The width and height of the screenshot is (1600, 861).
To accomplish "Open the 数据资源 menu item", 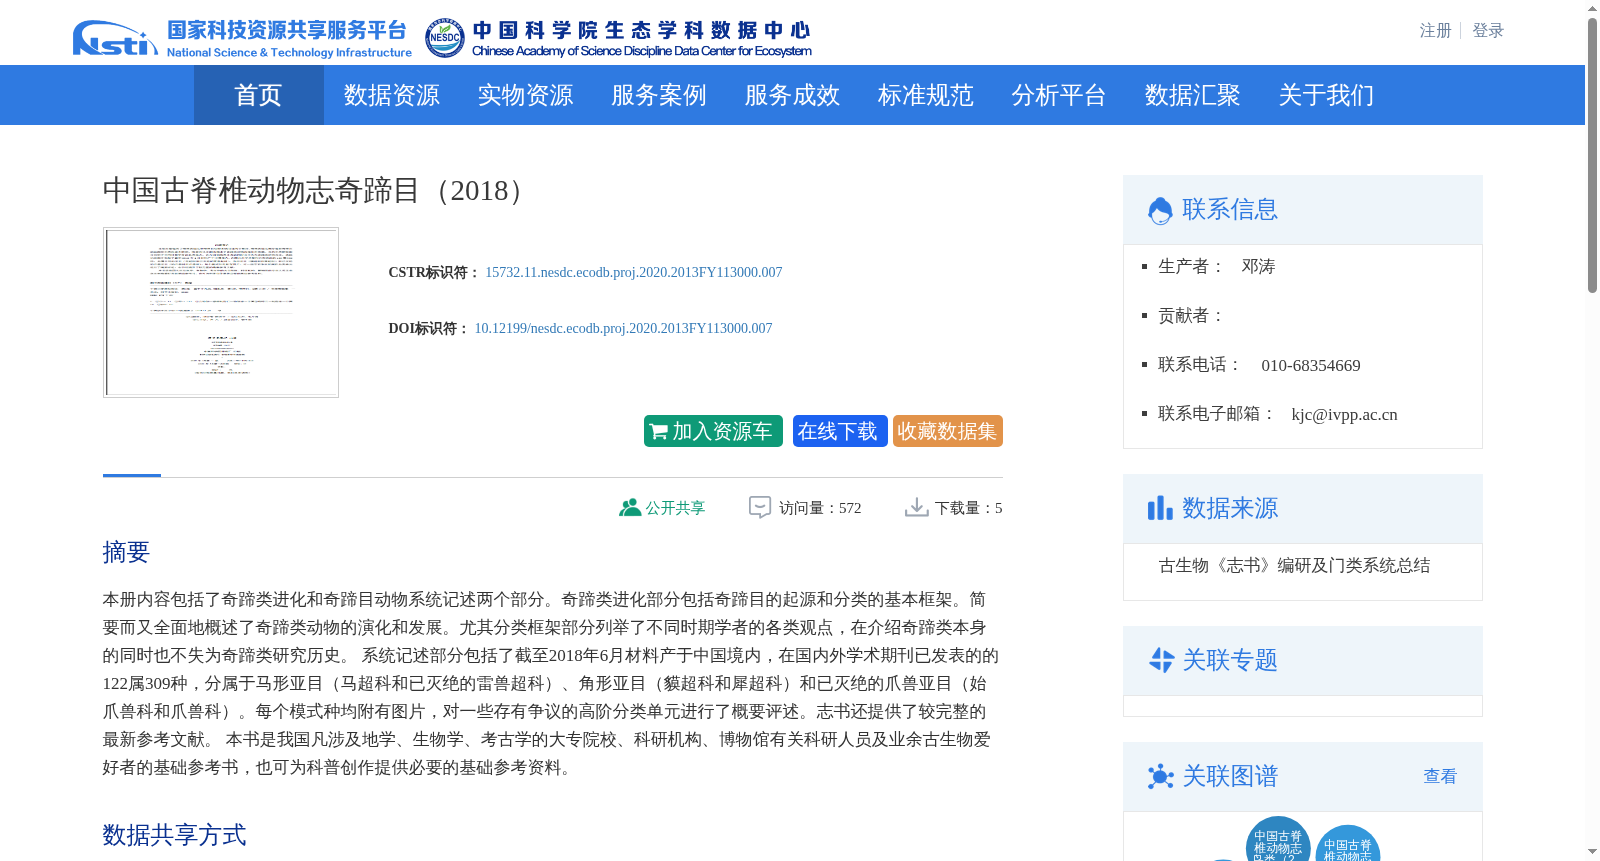I will point(391,95).
